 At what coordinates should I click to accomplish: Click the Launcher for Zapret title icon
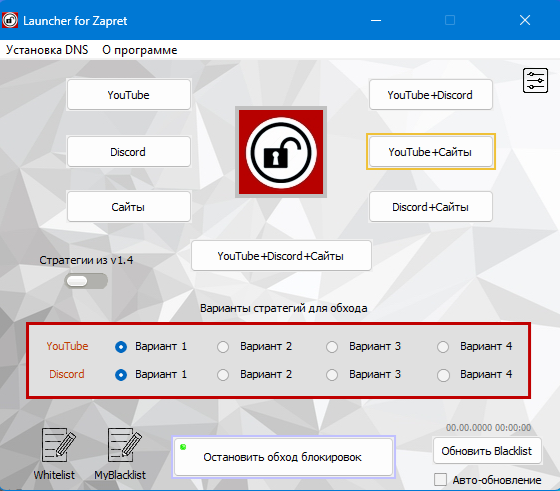10,20
